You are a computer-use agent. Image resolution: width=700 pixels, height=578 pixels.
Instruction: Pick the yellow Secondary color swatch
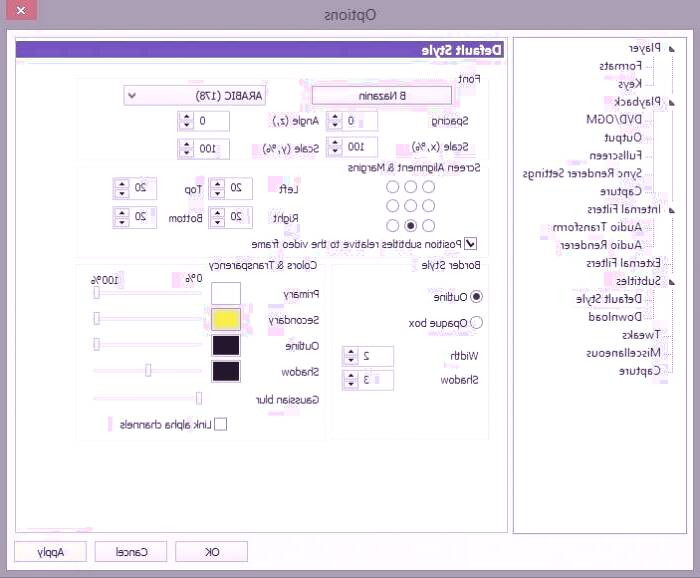[226, 319]
